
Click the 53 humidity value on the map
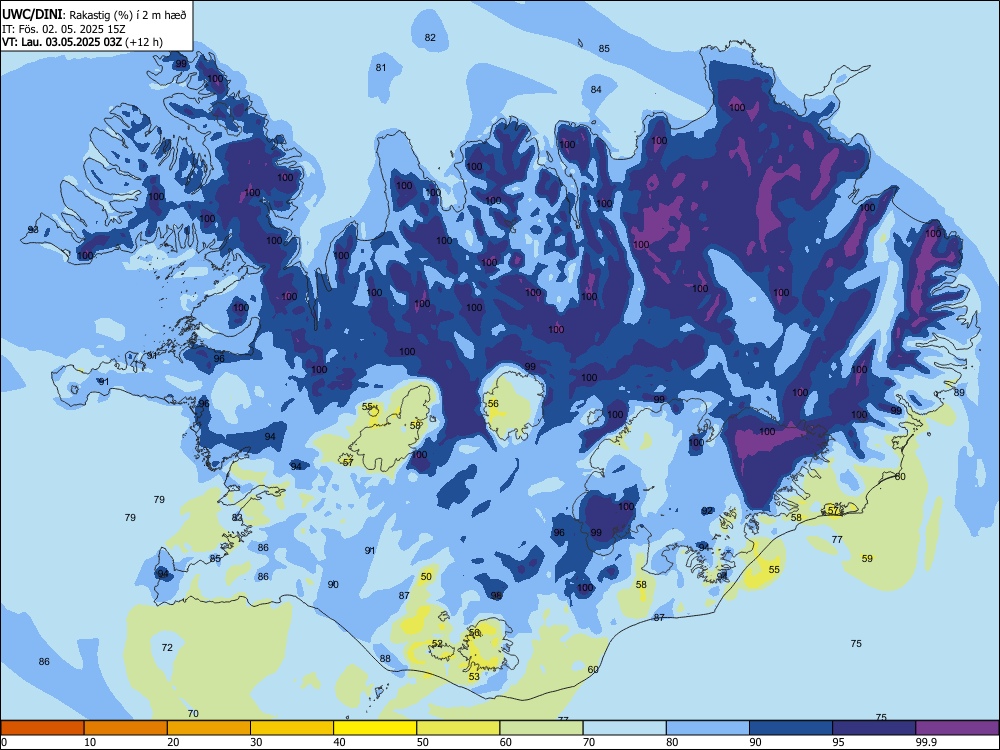tap(474, 677)
